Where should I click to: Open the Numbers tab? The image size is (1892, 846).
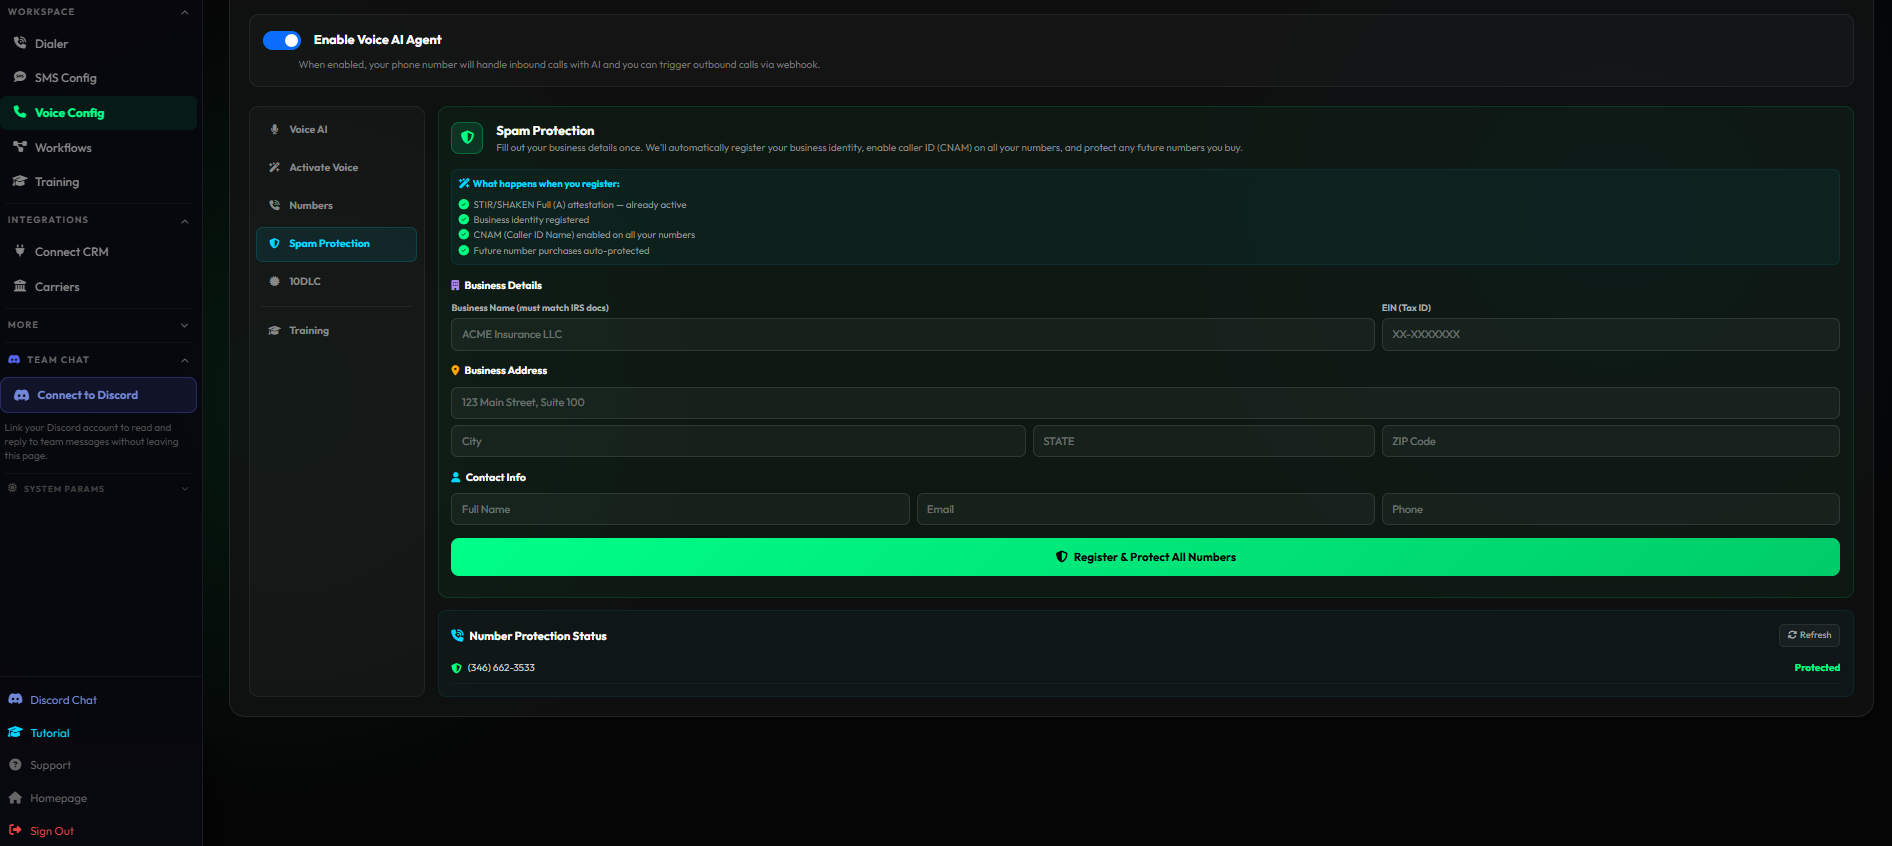click(310, 205)
